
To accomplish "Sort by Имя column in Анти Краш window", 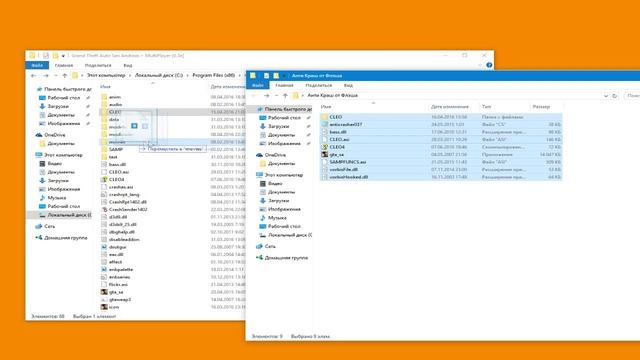I will [326, 107].
